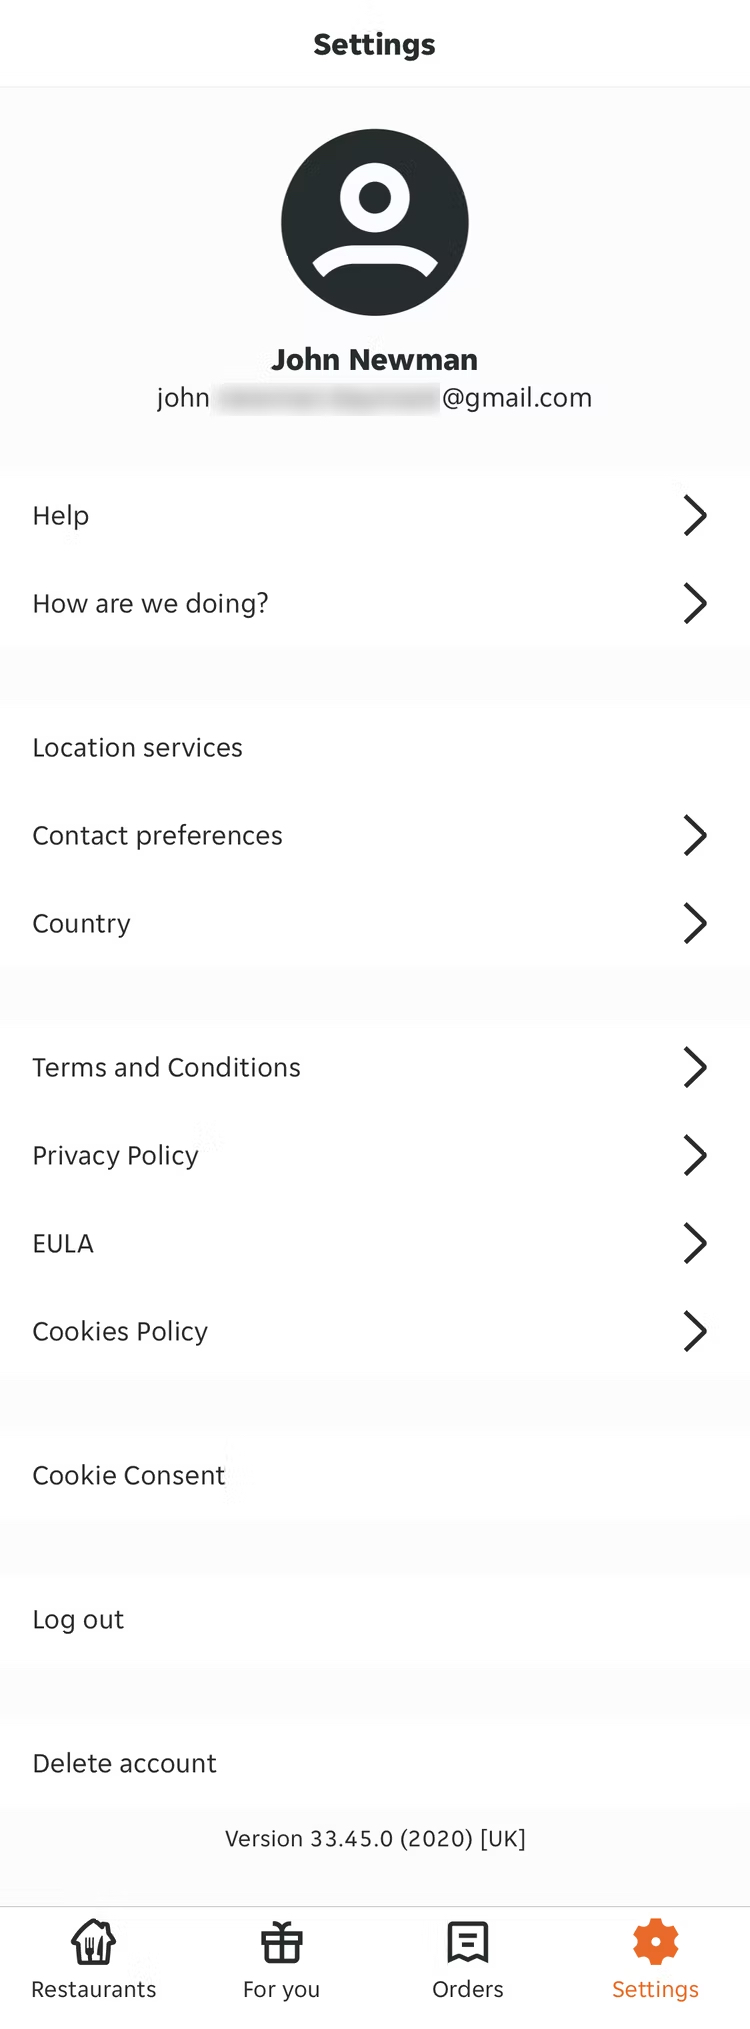
Task: Click the Privacy Policy label
Action: [116, 1156]
